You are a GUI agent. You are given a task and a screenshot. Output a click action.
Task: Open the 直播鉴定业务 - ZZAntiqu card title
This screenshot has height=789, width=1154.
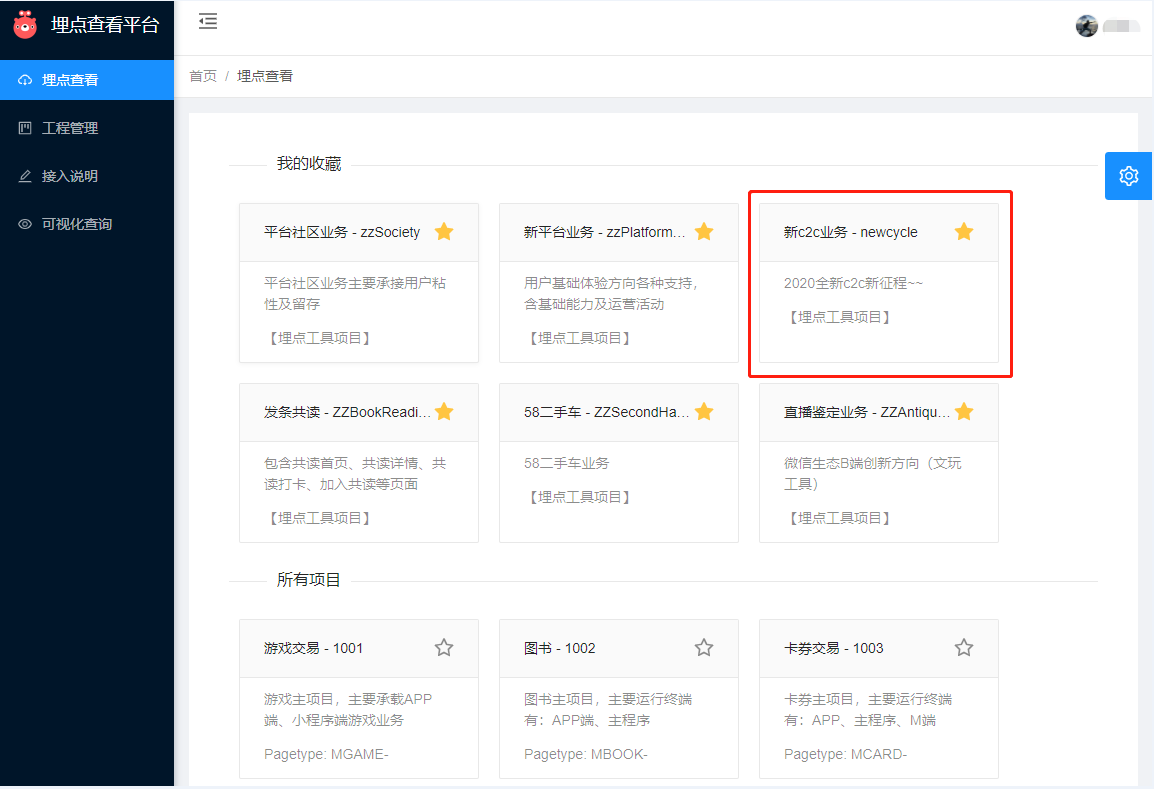coord(867,412)
